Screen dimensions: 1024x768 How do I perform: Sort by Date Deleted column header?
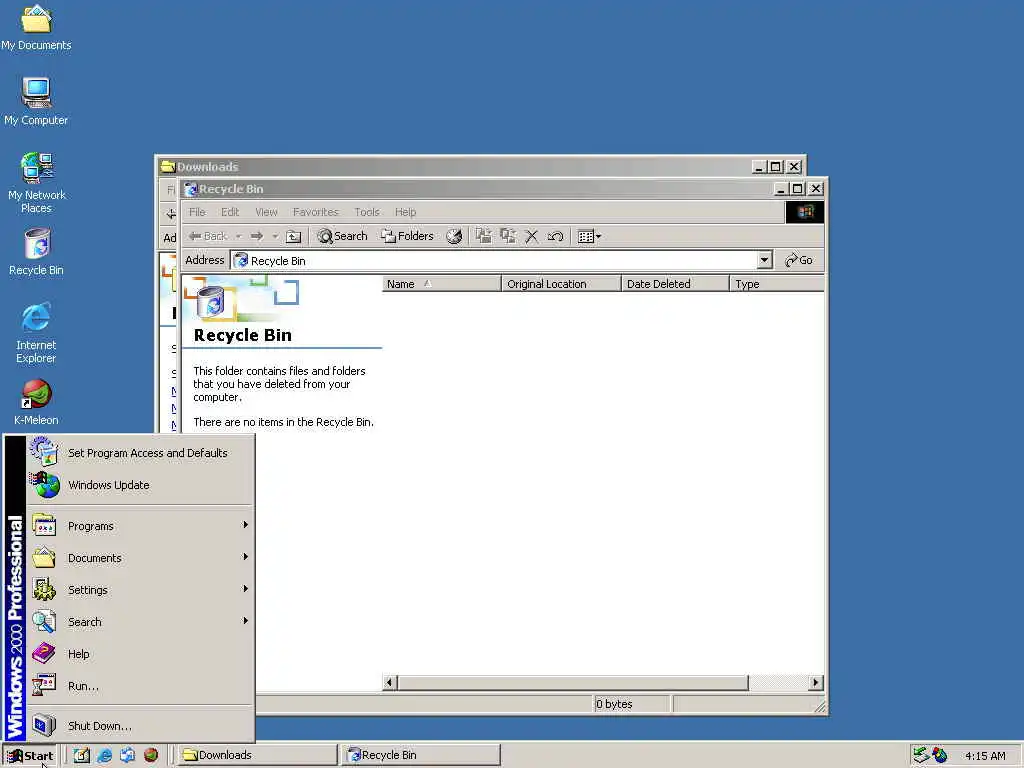point(675,284)
